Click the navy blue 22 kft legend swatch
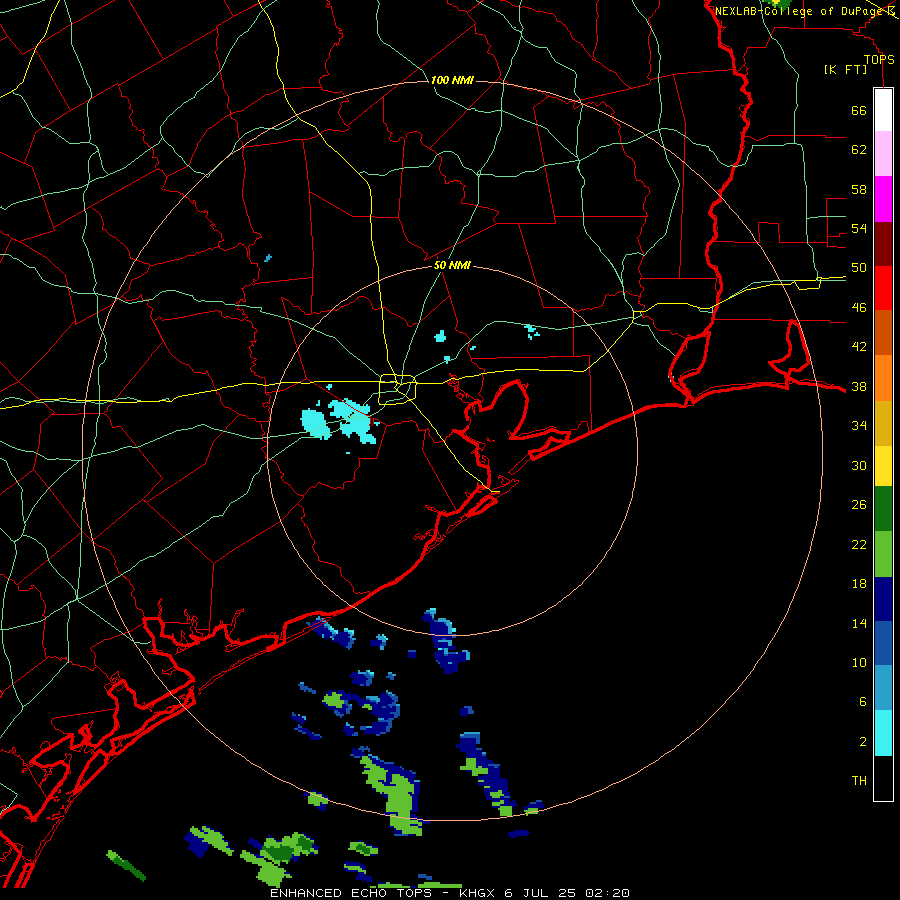 click(883, 599)
